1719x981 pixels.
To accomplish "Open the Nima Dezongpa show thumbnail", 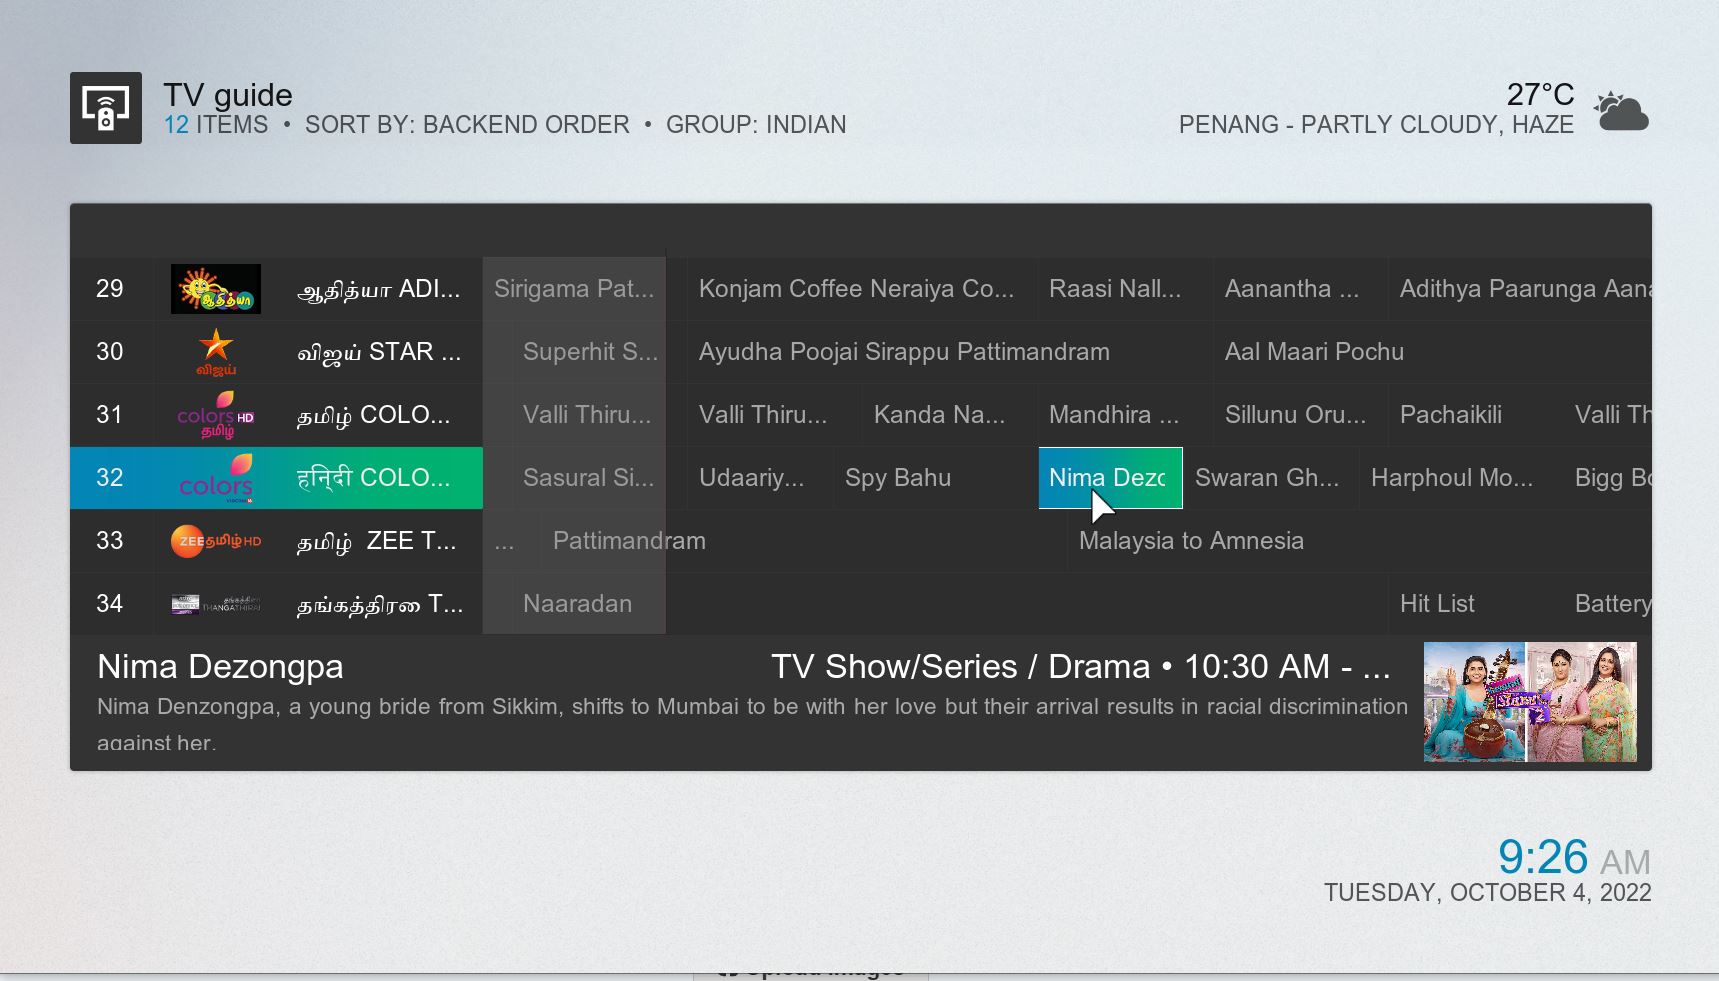I will pos(1529,702).
